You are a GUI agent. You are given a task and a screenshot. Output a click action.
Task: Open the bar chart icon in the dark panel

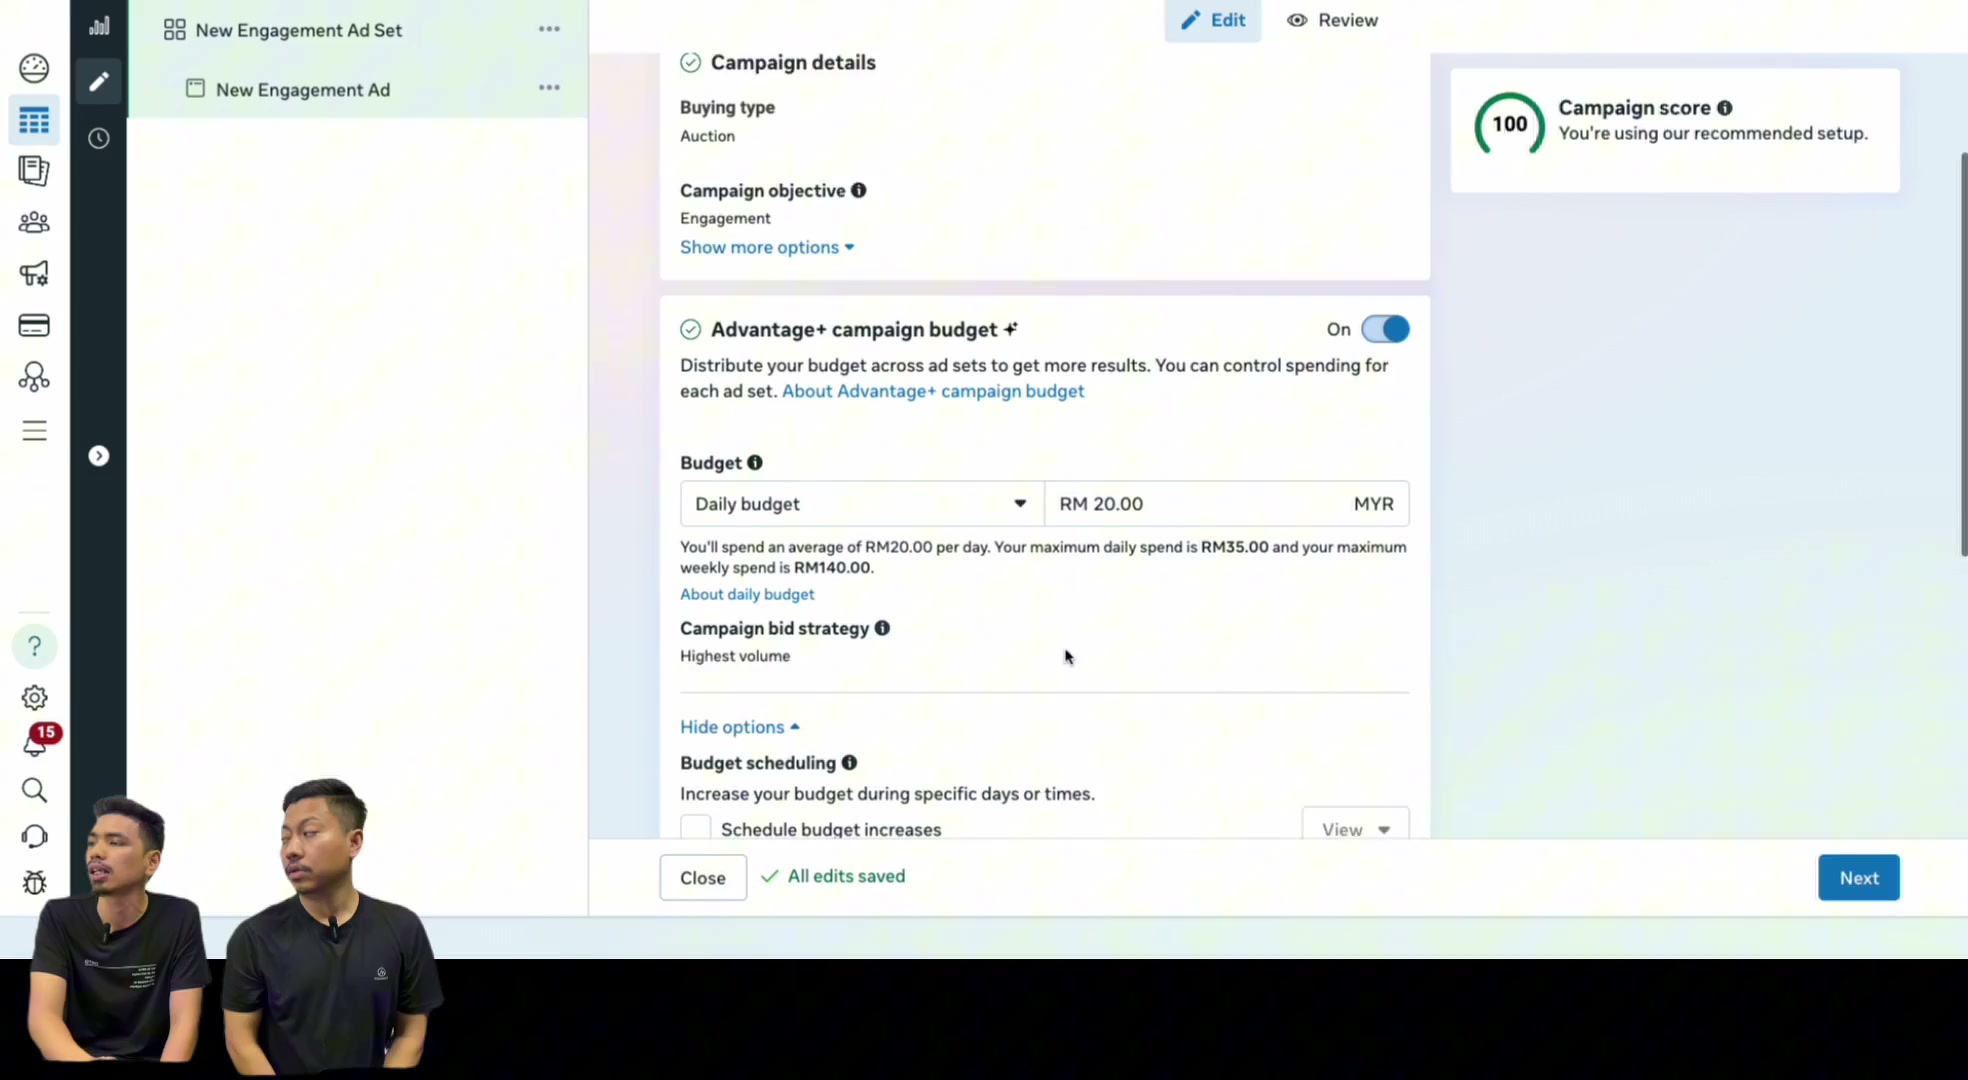coord(98,26)
